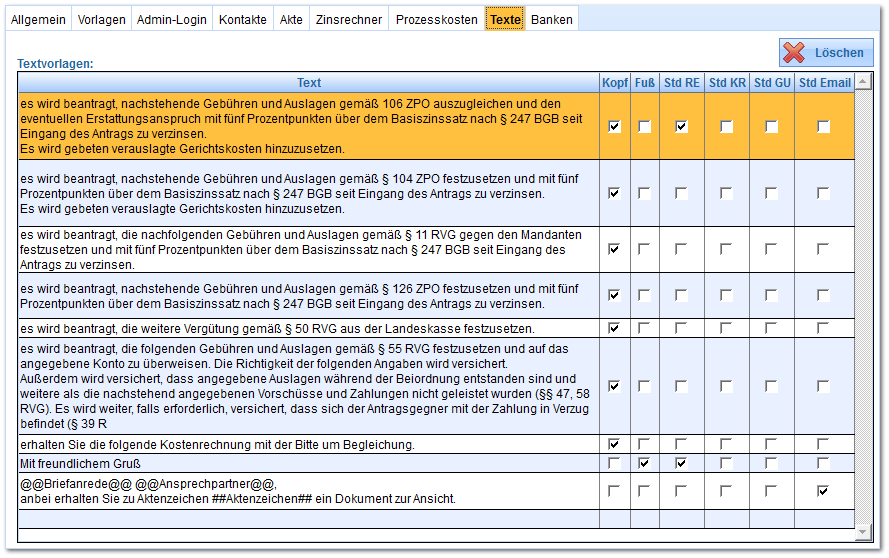This screenshot has height=558, width=889.
Task: Go to the Kontakte tab
Action: click(243, 19)
